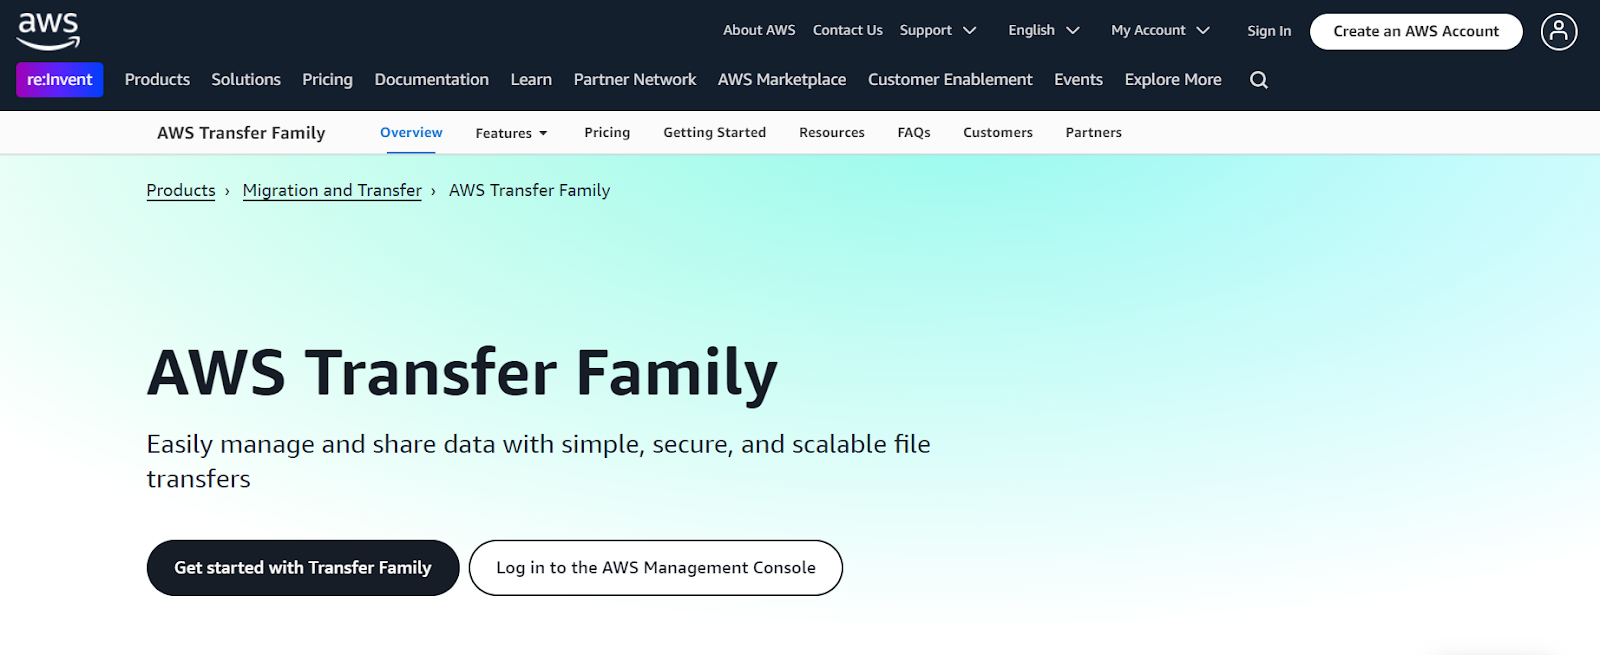Click the AWS logo

pos(48,31)
